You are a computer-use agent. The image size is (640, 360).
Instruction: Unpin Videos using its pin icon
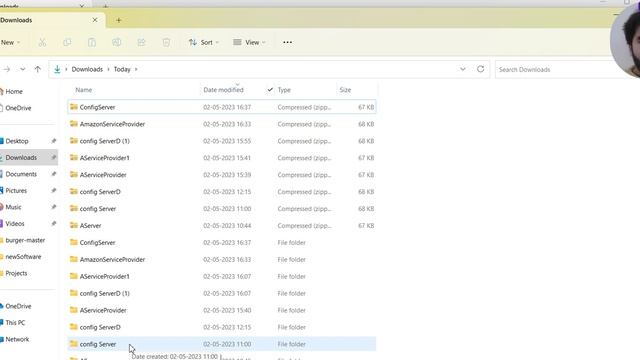(53, 224)
